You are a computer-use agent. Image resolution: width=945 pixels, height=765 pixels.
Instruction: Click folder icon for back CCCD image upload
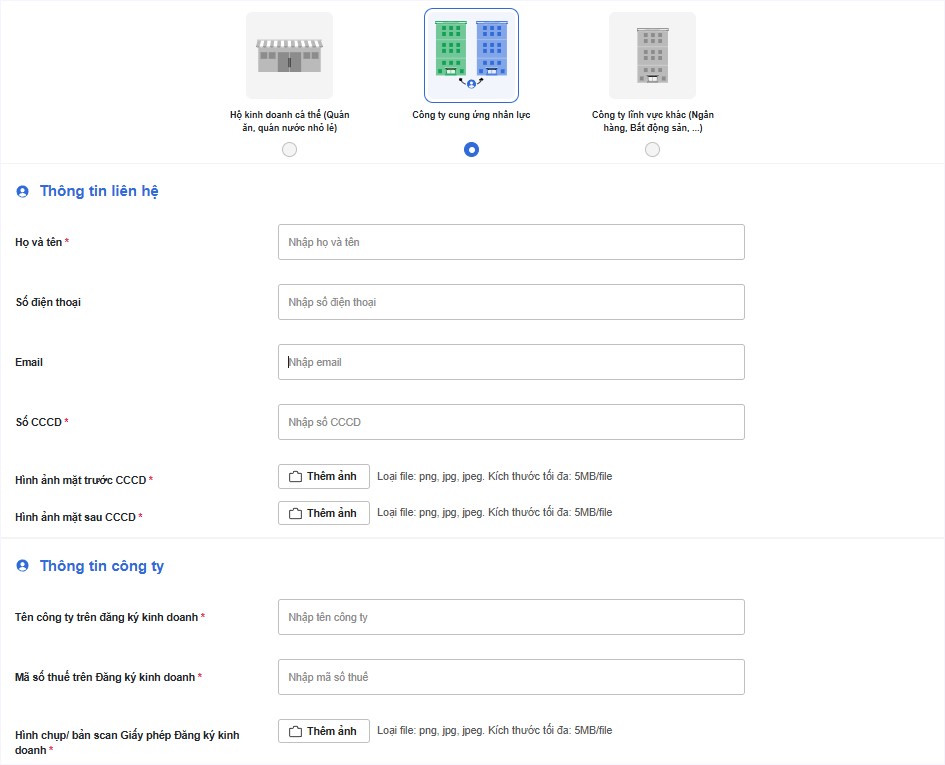click(x=295, y=513)
